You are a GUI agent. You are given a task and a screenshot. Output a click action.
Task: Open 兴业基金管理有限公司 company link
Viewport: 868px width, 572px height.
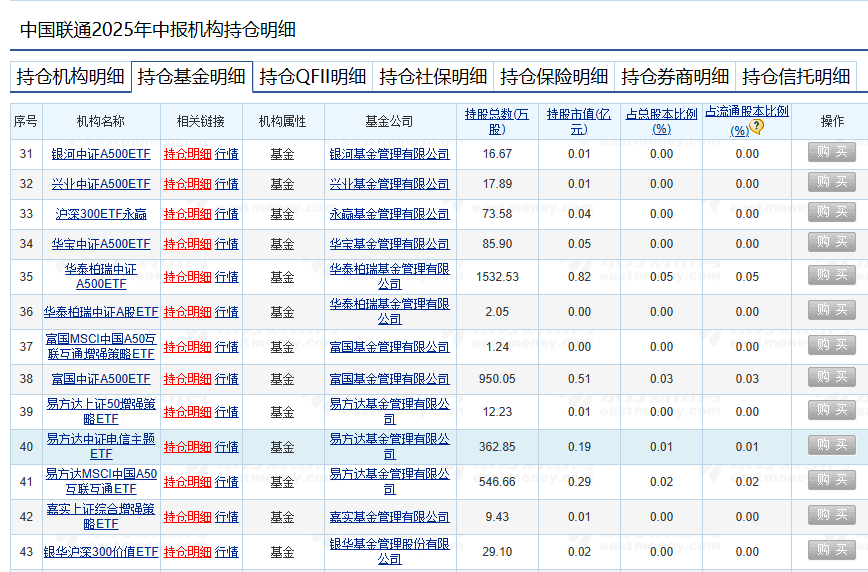click(390, 184)
